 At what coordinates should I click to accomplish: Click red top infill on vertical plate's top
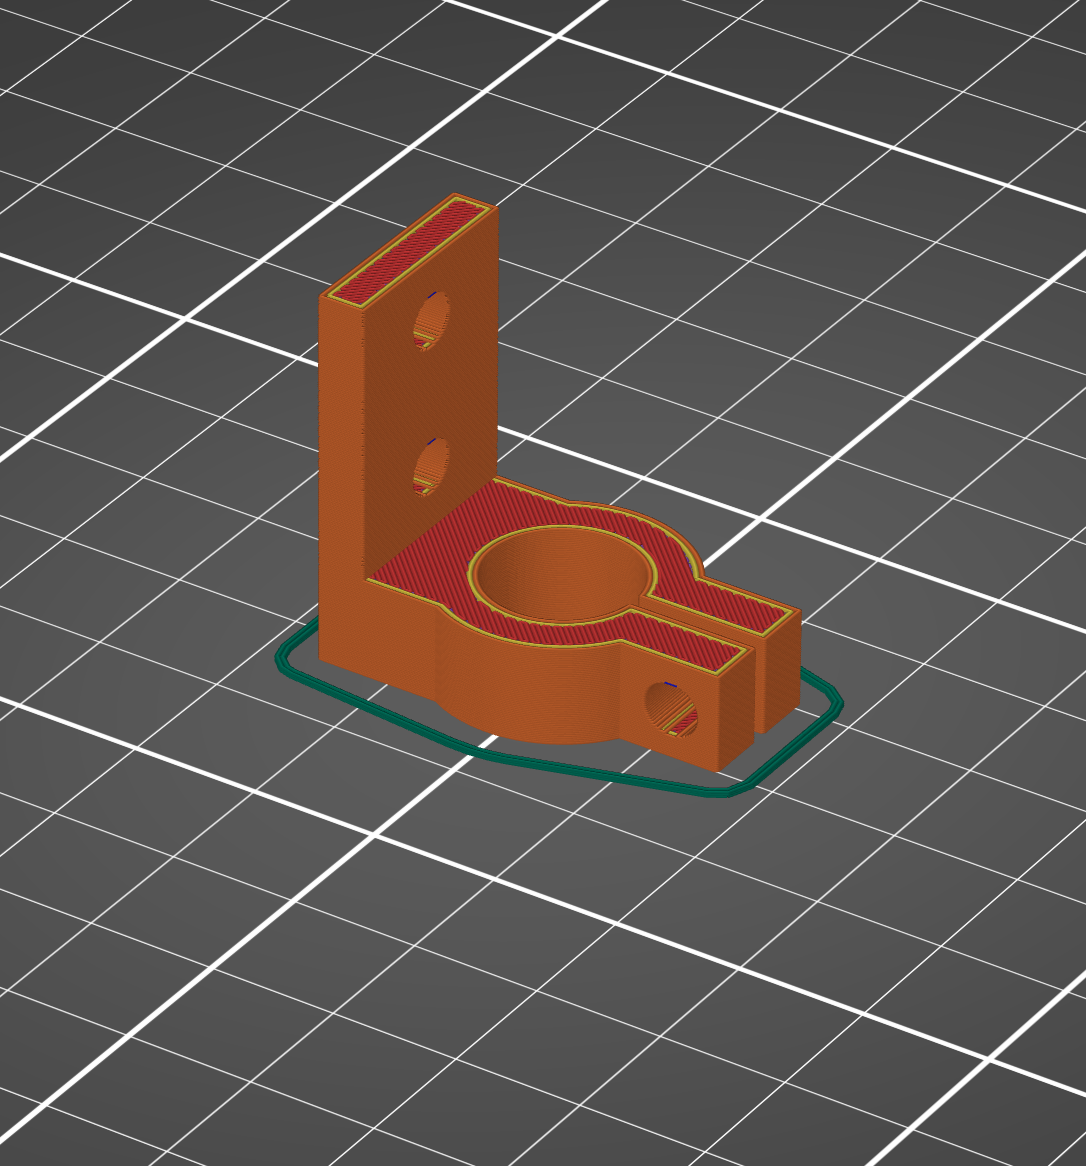click(411, 252)
